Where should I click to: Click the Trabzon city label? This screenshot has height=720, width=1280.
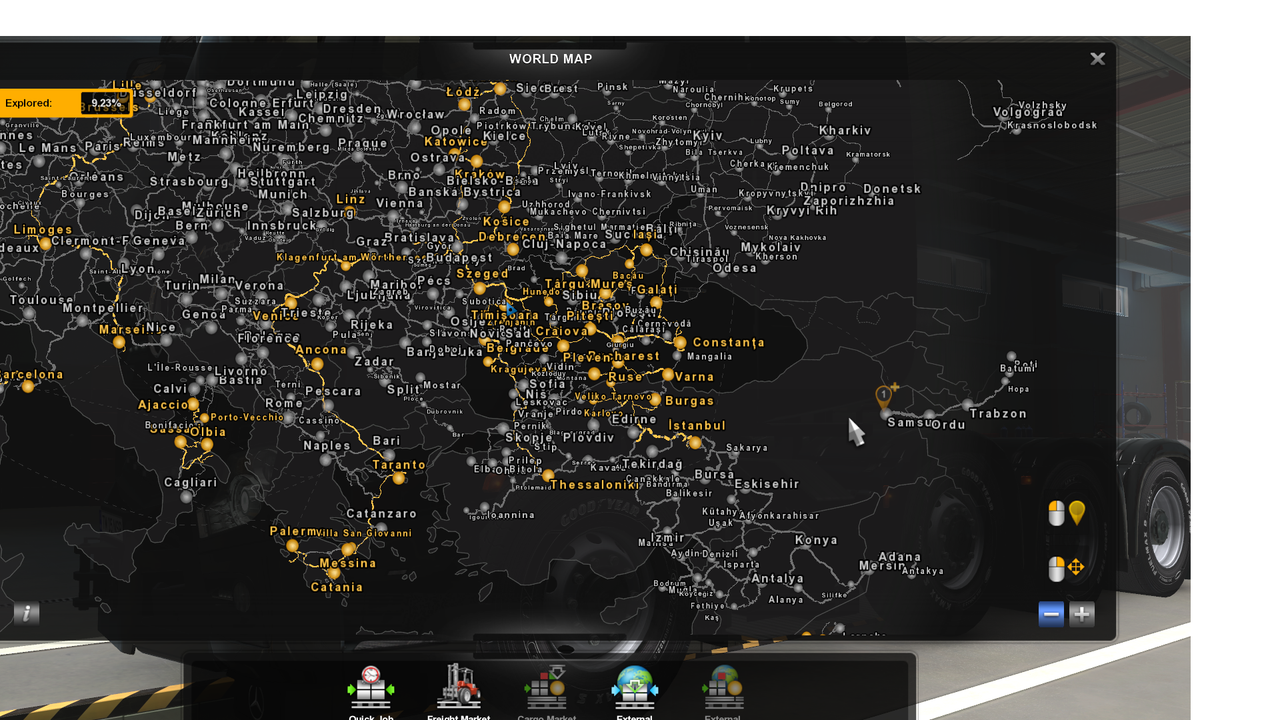click(998, 414)
